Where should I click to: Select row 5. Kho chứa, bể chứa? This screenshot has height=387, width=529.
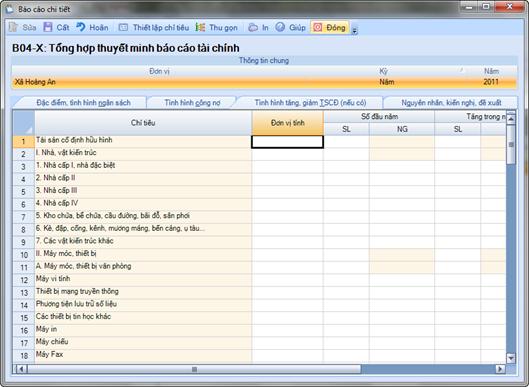click(143, 216)
